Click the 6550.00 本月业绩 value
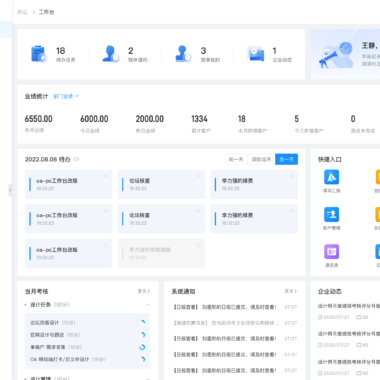This screenshot has width=380, height=380. coord(38,119)
